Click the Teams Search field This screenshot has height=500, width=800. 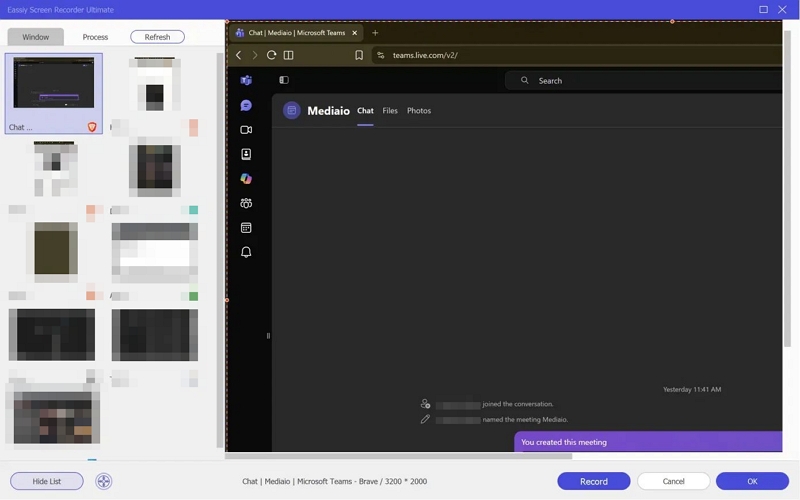[643, 81]
